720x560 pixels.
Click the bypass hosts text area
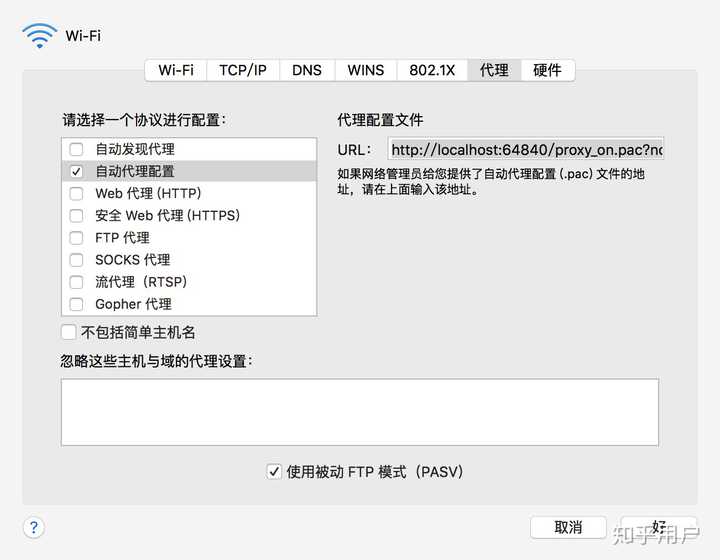point(360,412)
